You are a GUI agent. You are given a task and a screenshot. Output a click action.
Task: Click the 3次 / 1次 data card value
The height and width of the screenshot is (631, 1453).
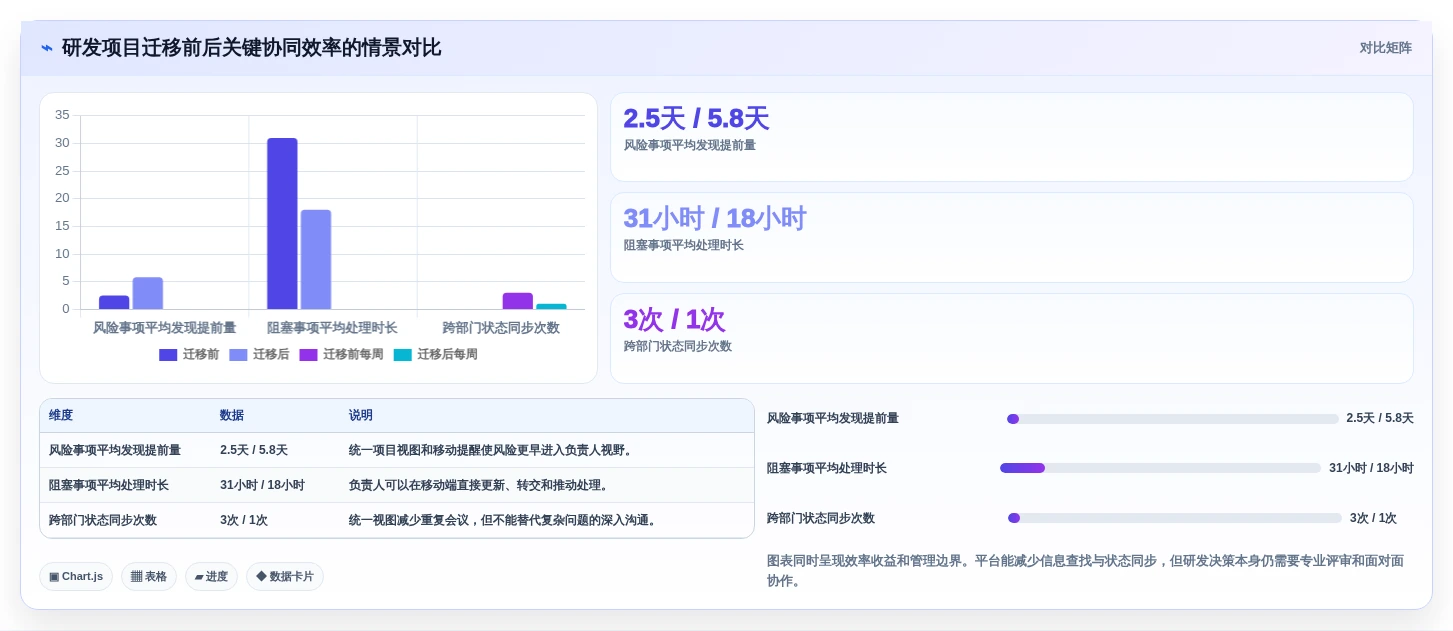[674, 320]
